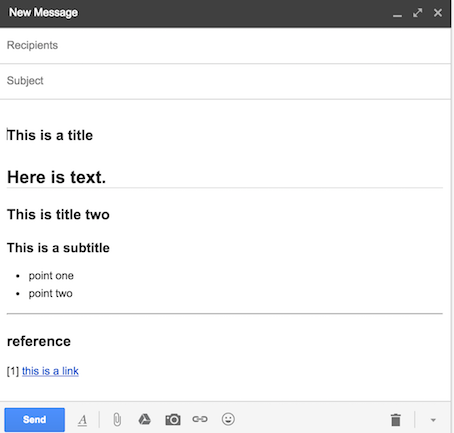This screenshot has height=433, width=454.
Task: Minimize the New Message window
Action: click(x=397, y=13)
